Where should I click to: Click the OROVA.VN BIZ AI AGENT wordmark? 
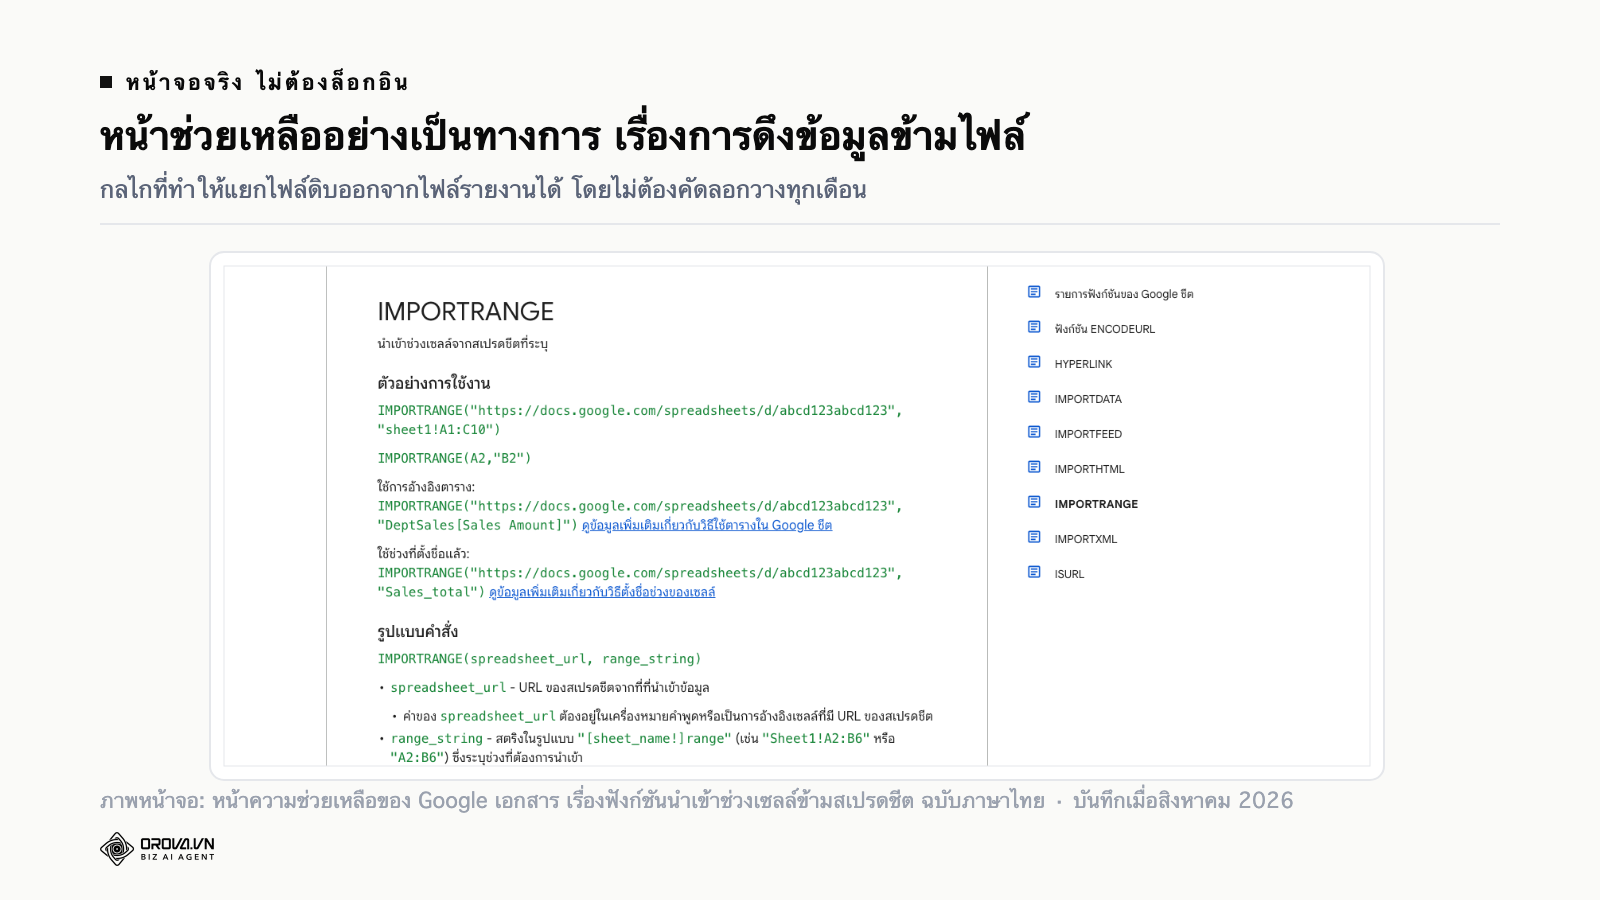coord(177,849)
